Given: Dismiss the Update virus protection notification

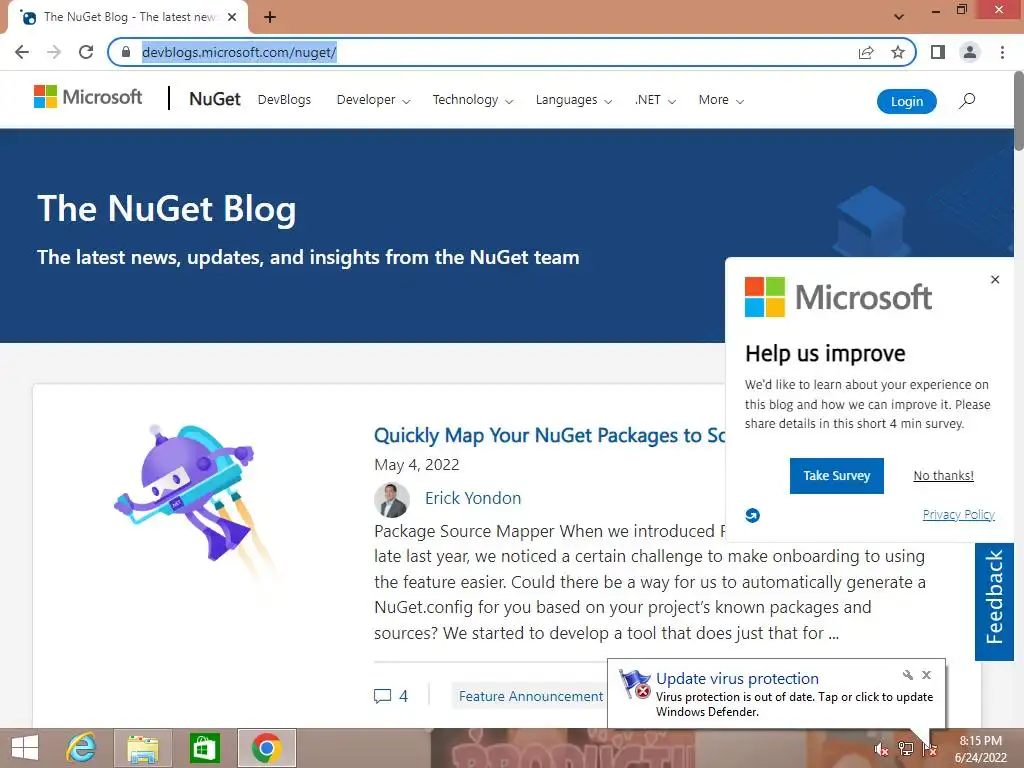Looking at the screenshot, I should (926, 675).
